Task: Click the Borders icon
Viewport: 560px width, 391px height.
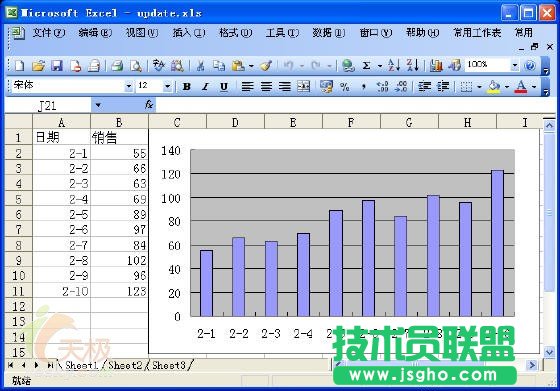Action: click(466, 86)
